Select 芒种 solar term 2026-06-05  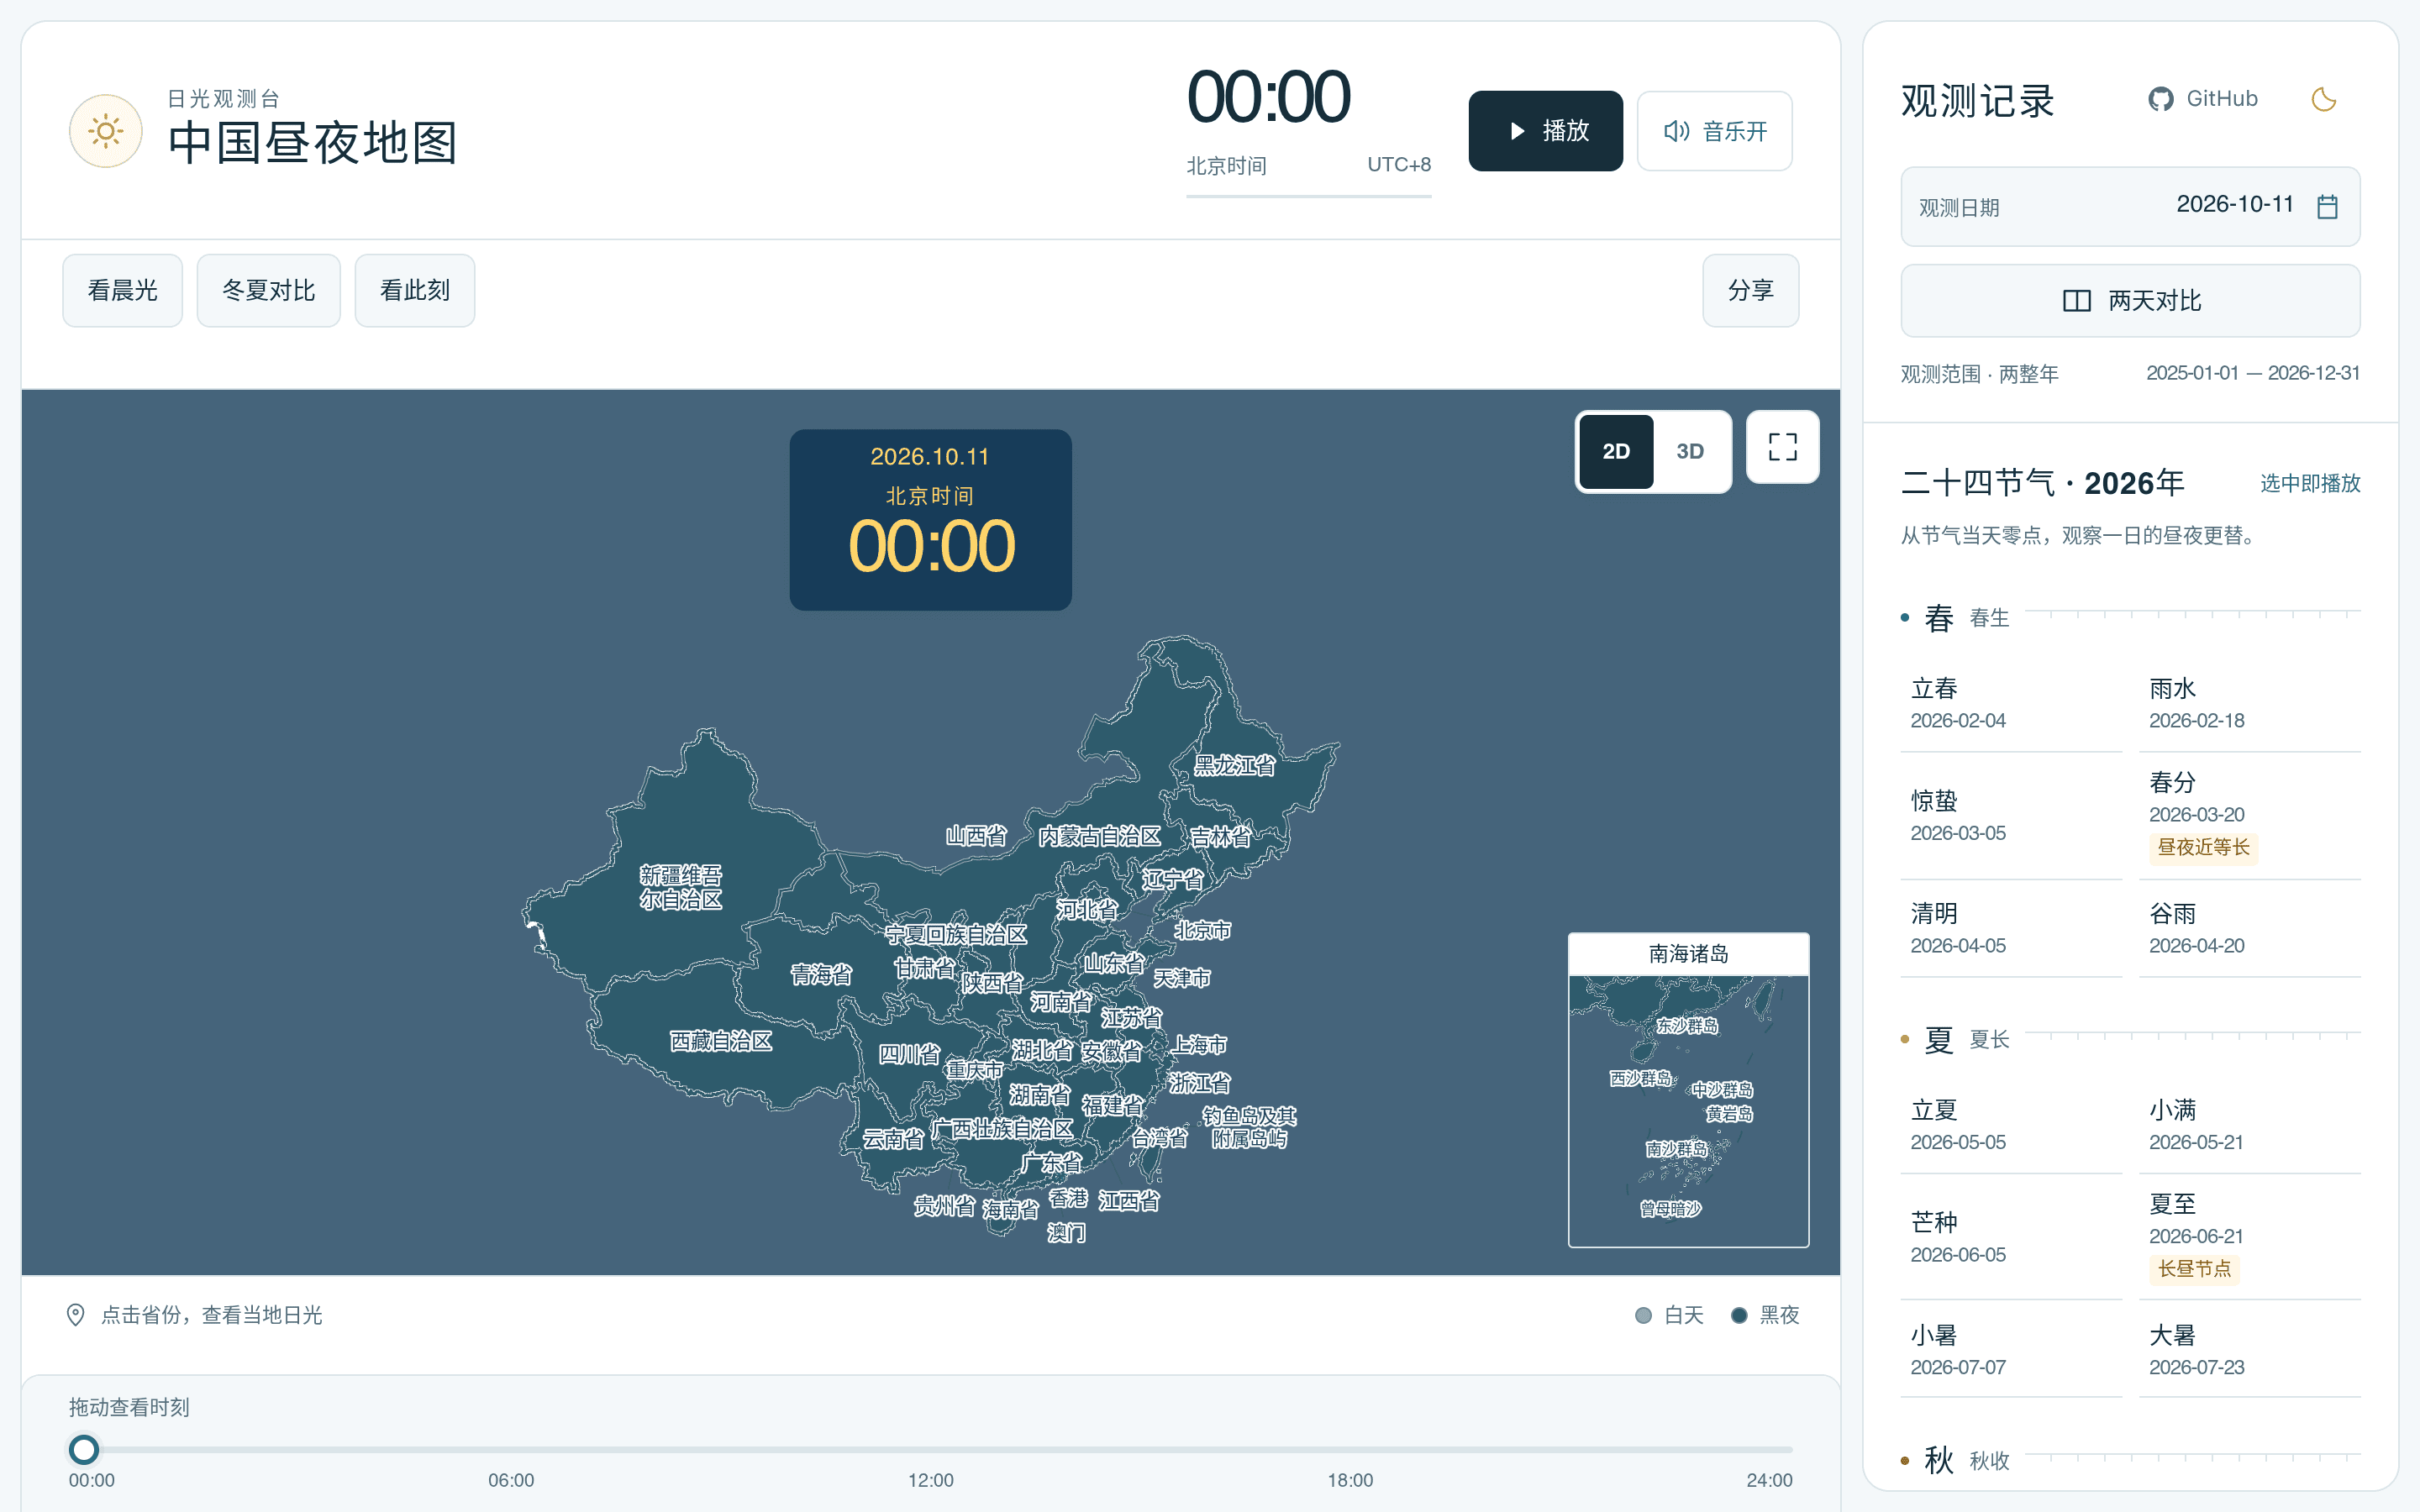[x=2011, y=1238]
